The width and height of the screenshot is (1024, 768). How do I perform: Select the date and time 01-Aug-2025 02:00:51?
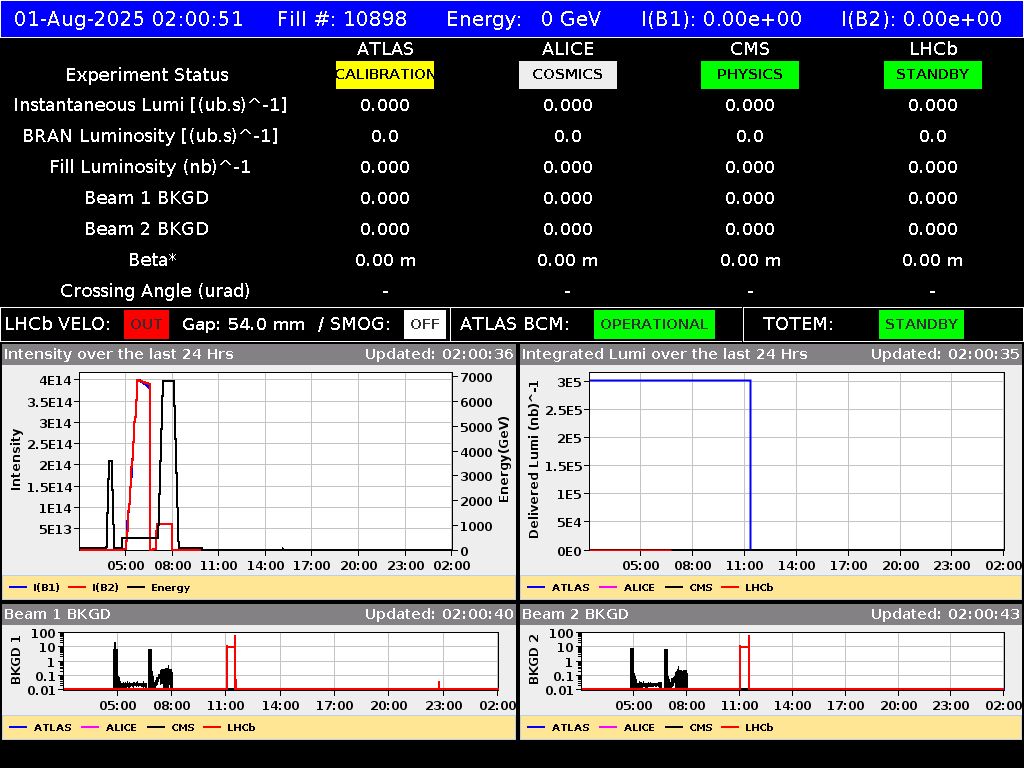pos(129,19)
